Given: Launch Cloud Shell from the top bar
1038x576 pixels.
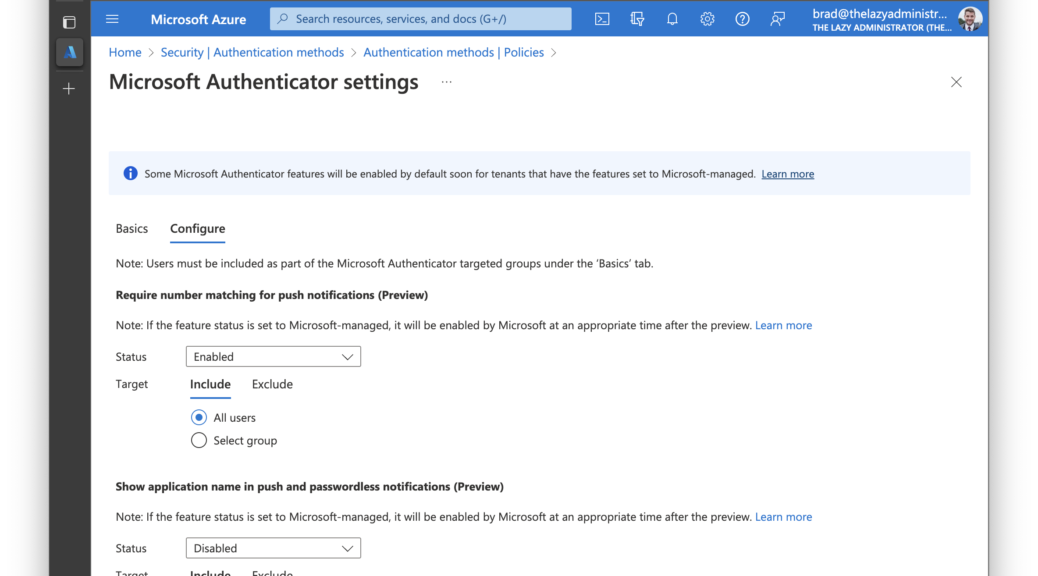Looking at the screenshot, I should click(602, 19).
